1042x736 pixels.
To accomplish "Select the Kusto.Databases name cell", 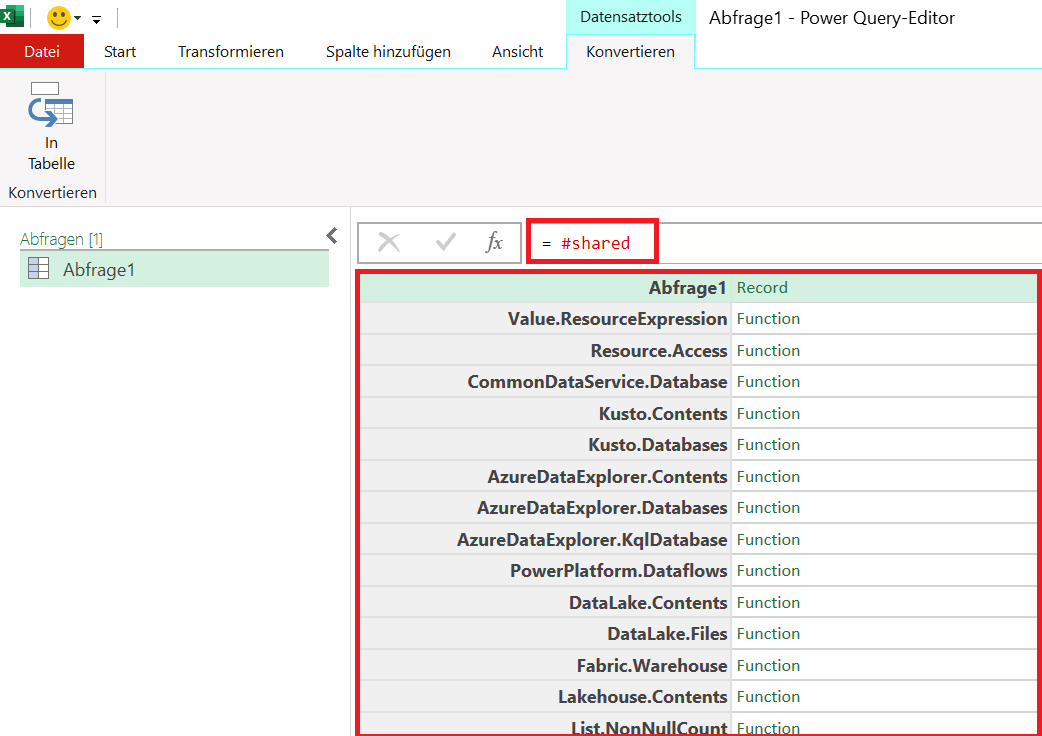I will [x=546, y=445].
